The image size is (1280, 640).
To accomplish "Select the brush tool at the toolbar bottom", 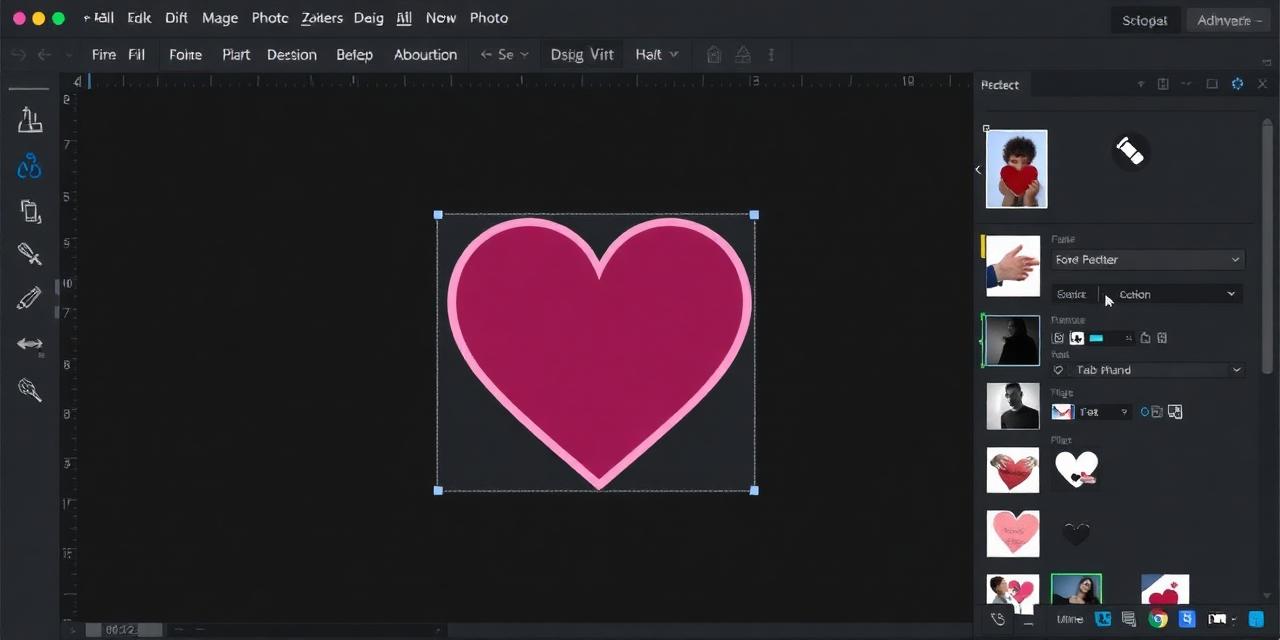I will click(x=29, y=389).
